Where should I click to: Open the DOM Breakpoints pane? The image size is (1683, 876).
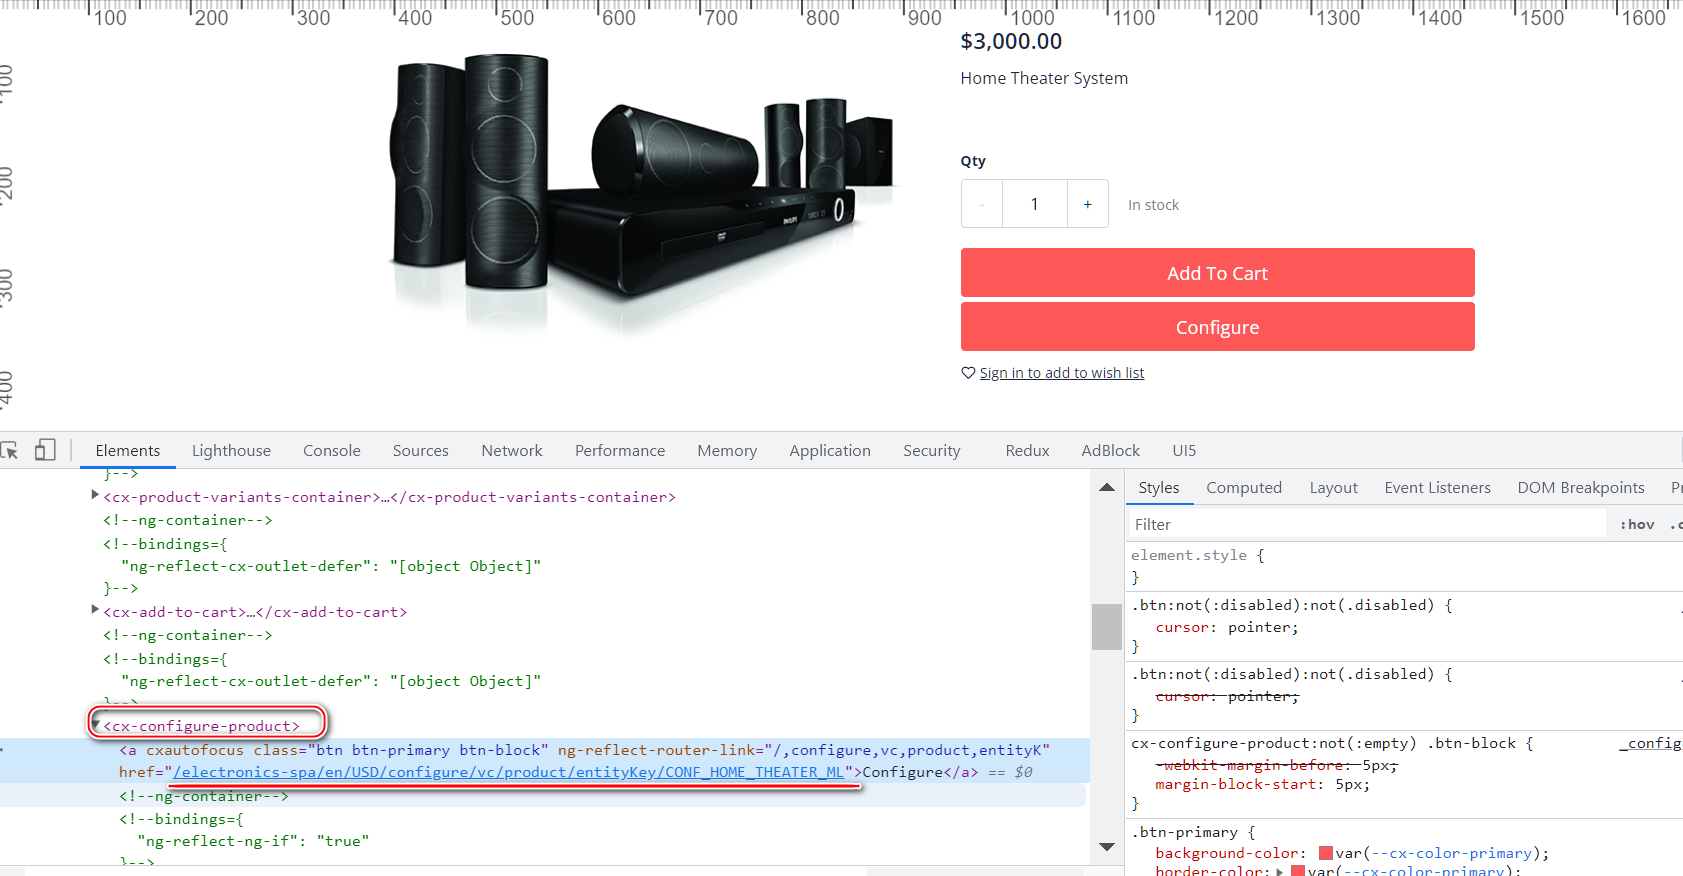[1581, 488]
